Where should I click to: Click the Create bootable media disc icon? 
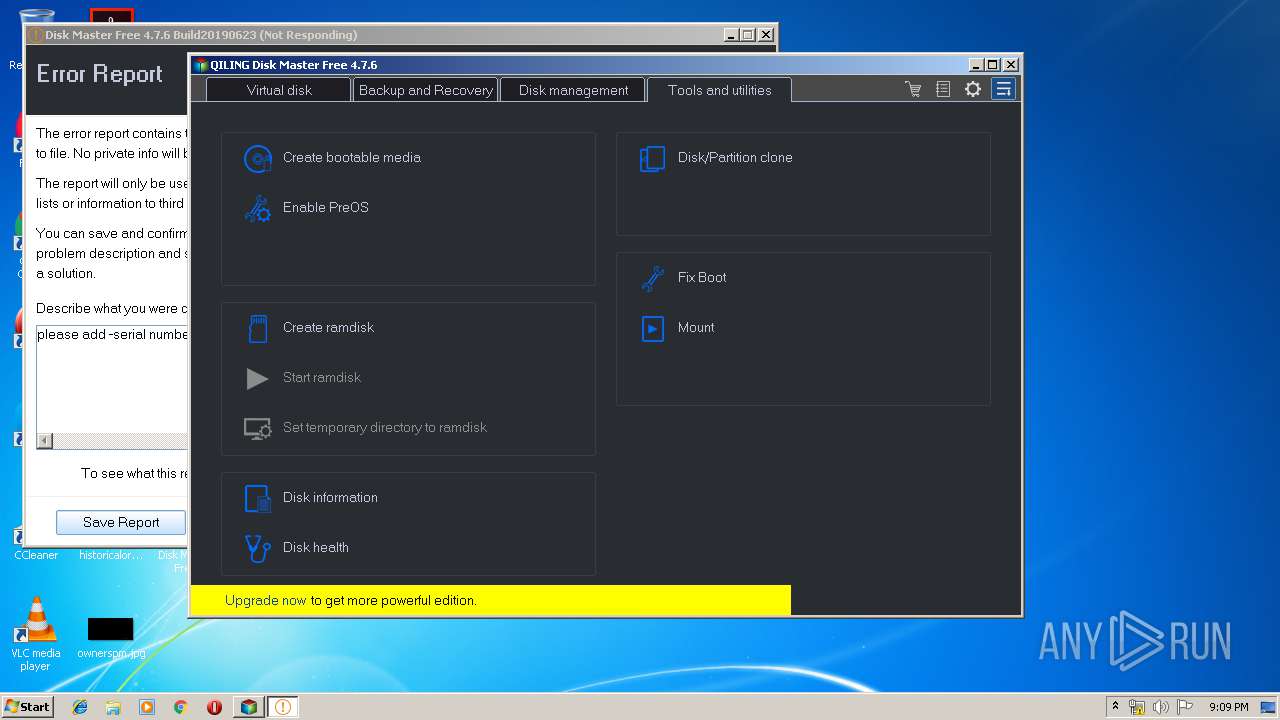pyautogui.click(x=258, y=158)
